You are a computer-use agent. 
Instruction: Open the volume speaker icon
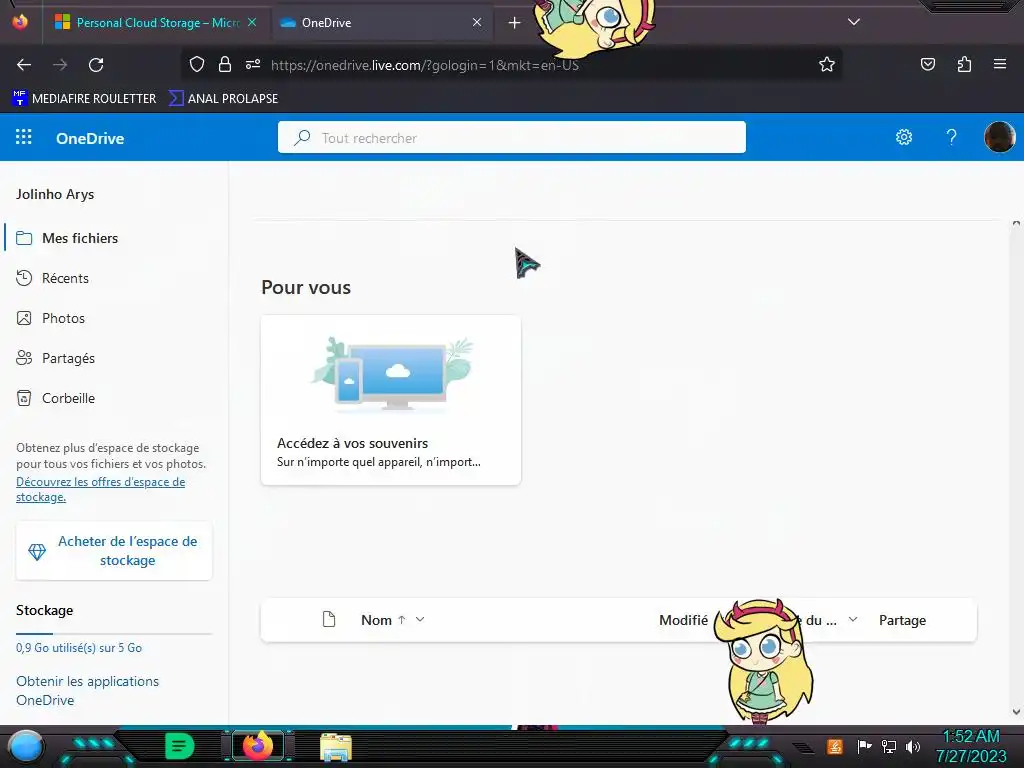(x=913, y=746)
